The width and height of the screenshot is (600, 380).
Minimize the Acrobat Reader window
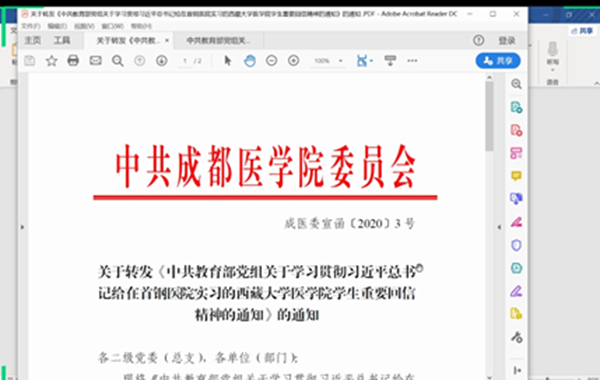coord(470,14)
